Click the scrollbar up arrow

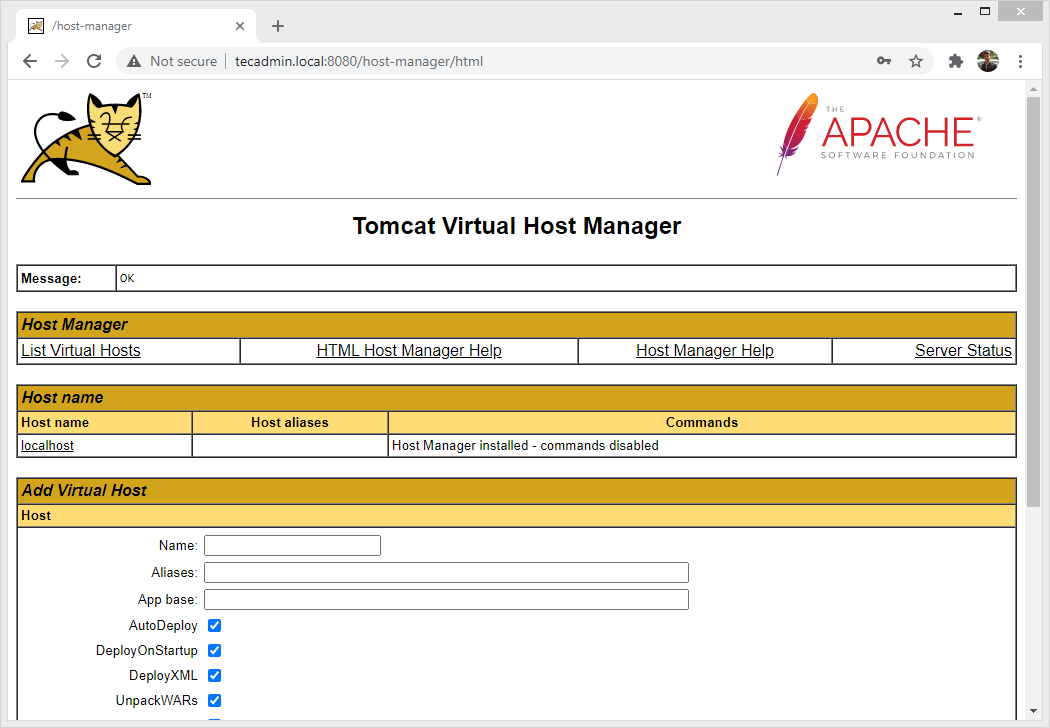point(1033,88)
